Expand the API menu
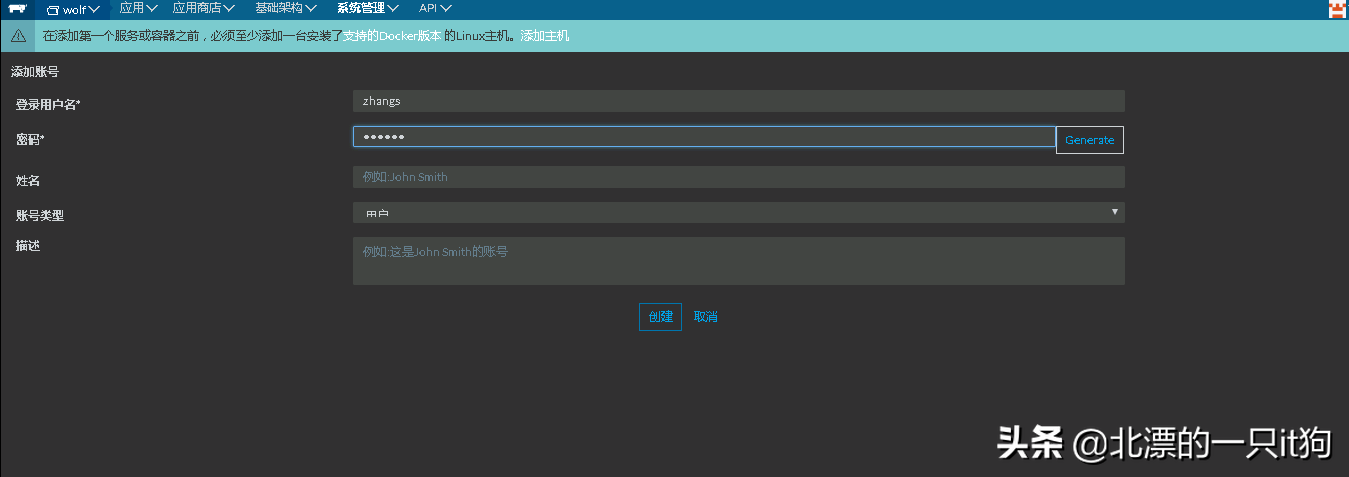Viewport: 1349px width, 477px height. click(435, 8)
